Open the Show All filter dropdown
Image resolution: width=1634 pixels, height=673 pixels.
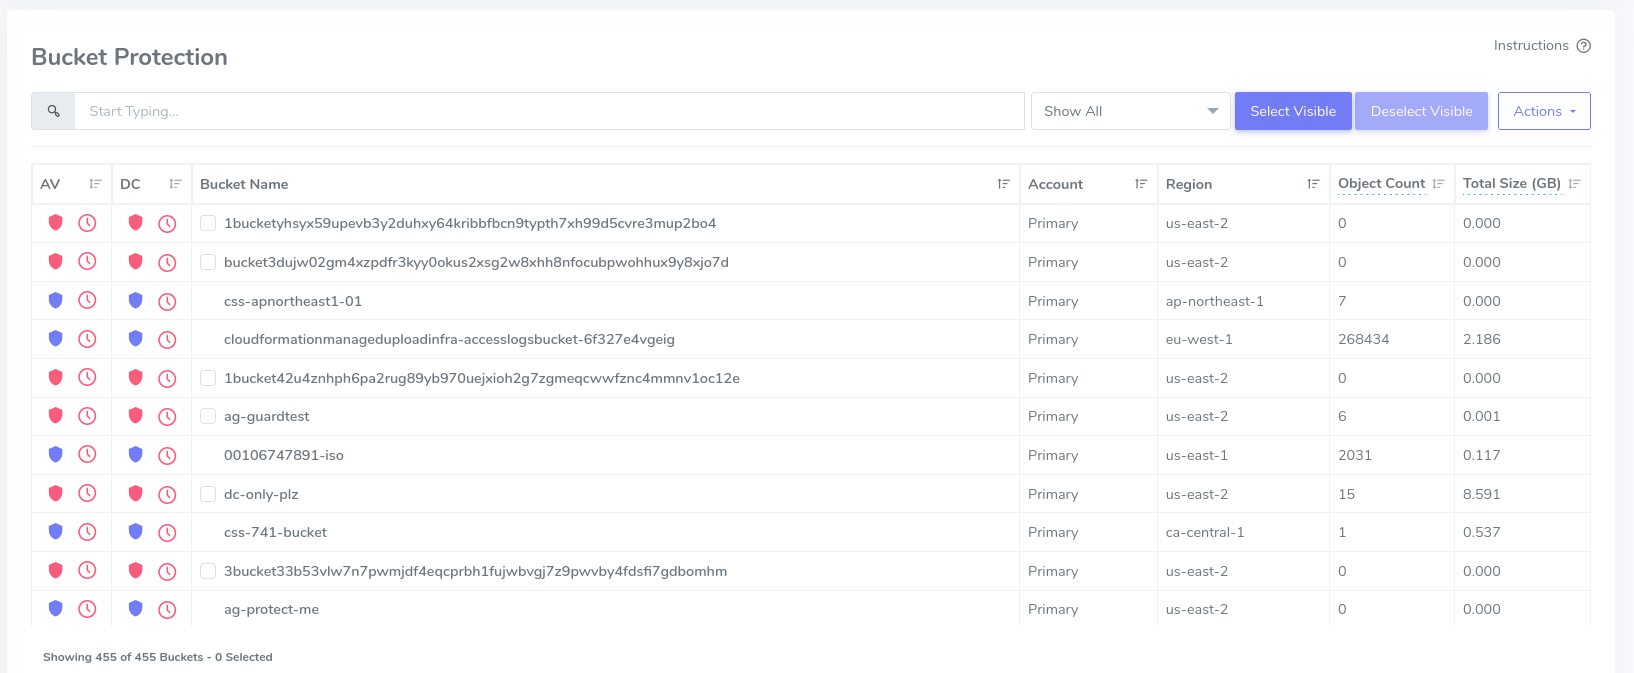(x=1130, y=111)
